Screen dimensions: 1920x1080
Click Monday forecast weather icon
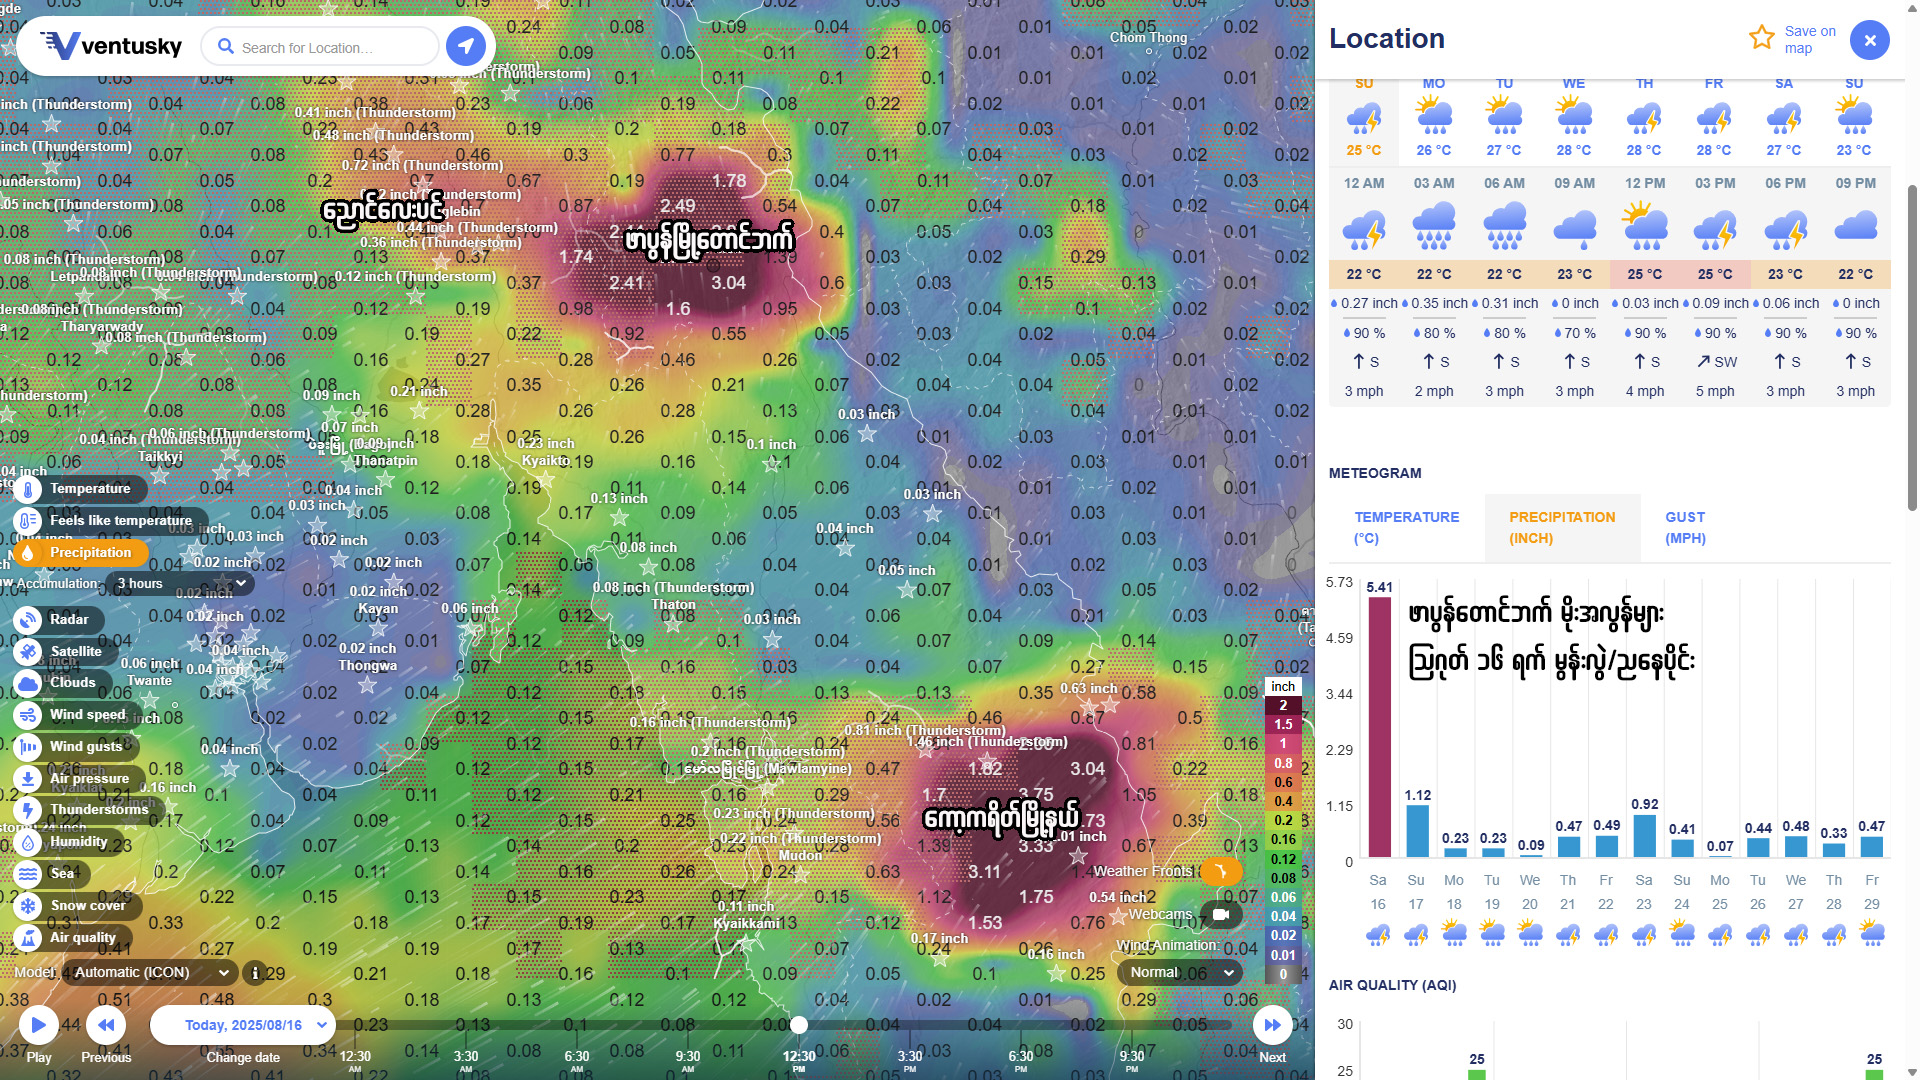click(x=1434, y=117)
